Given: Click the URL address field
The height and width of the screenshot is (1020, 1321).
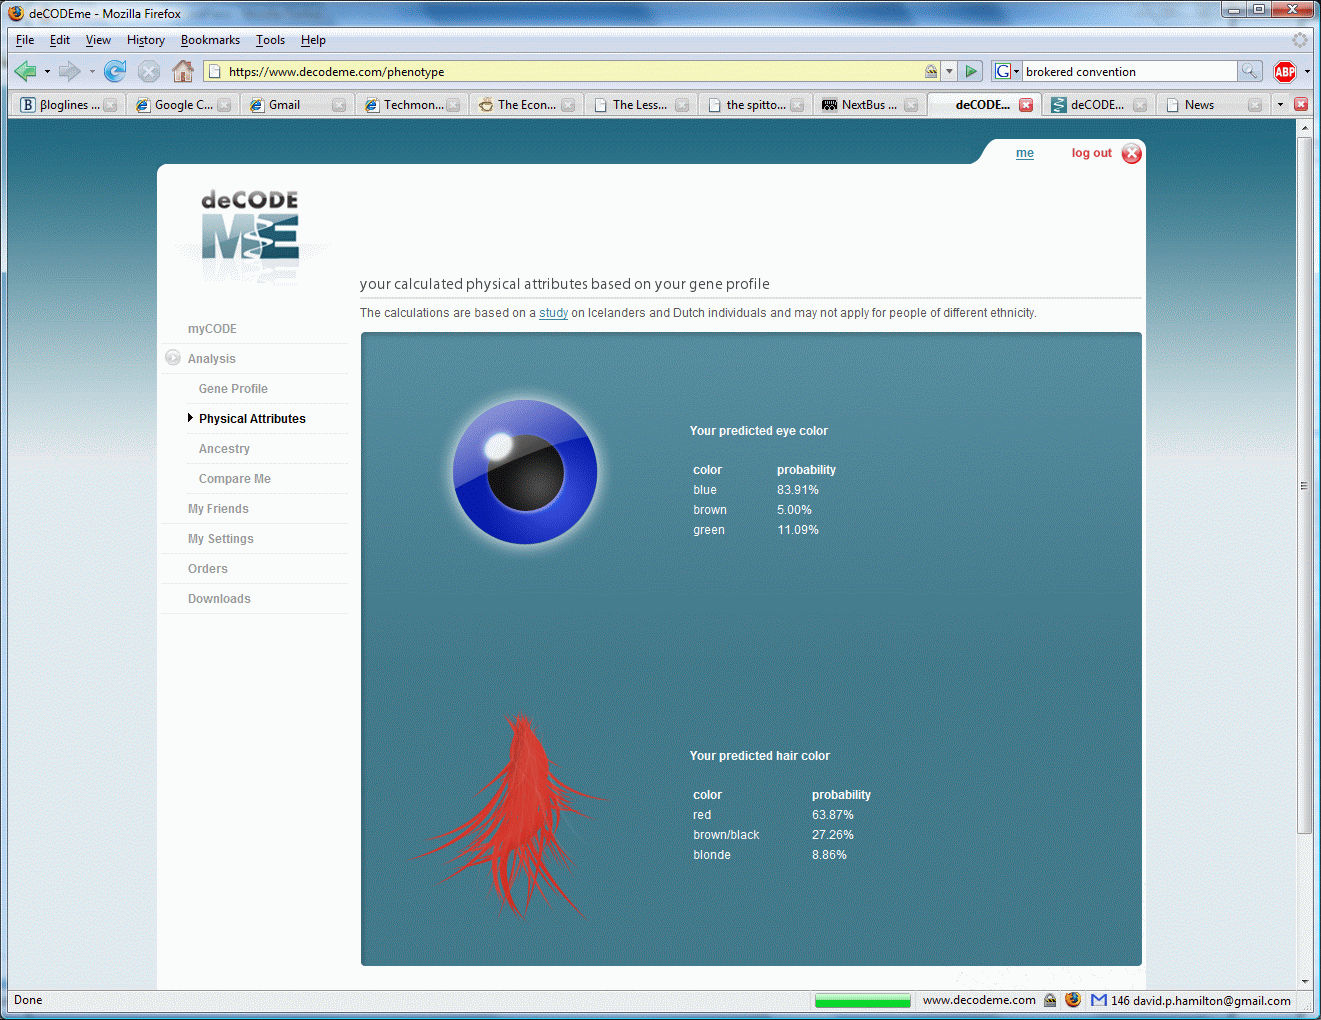Looking at the screenshot, I should point(573,71).
